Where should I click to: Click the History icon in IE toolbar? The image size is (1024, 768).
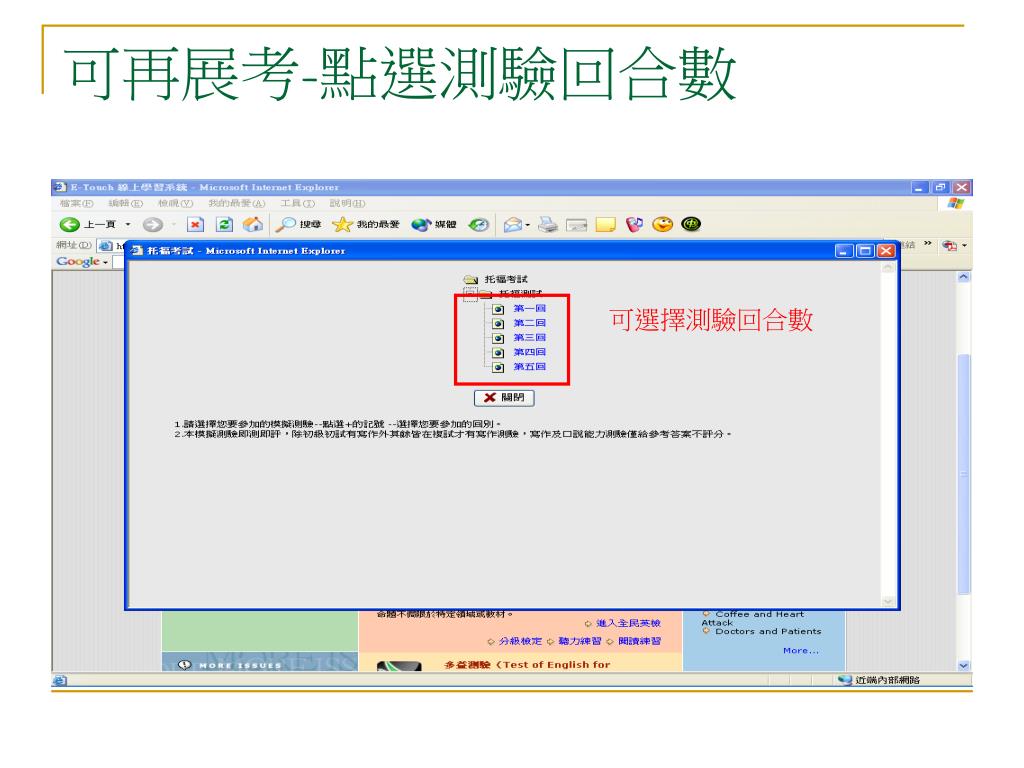click(479, 225)
